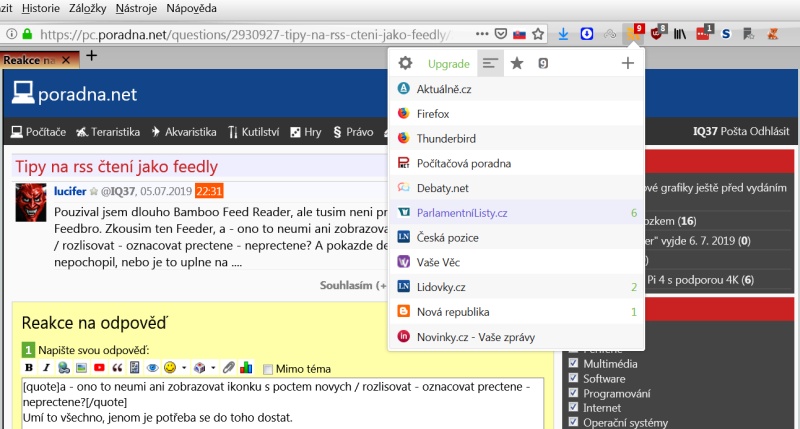Viewport: 800px width, 429px height.
Task: Click the Slovak flag icon in address bar
Action: (x=519, y=34)
